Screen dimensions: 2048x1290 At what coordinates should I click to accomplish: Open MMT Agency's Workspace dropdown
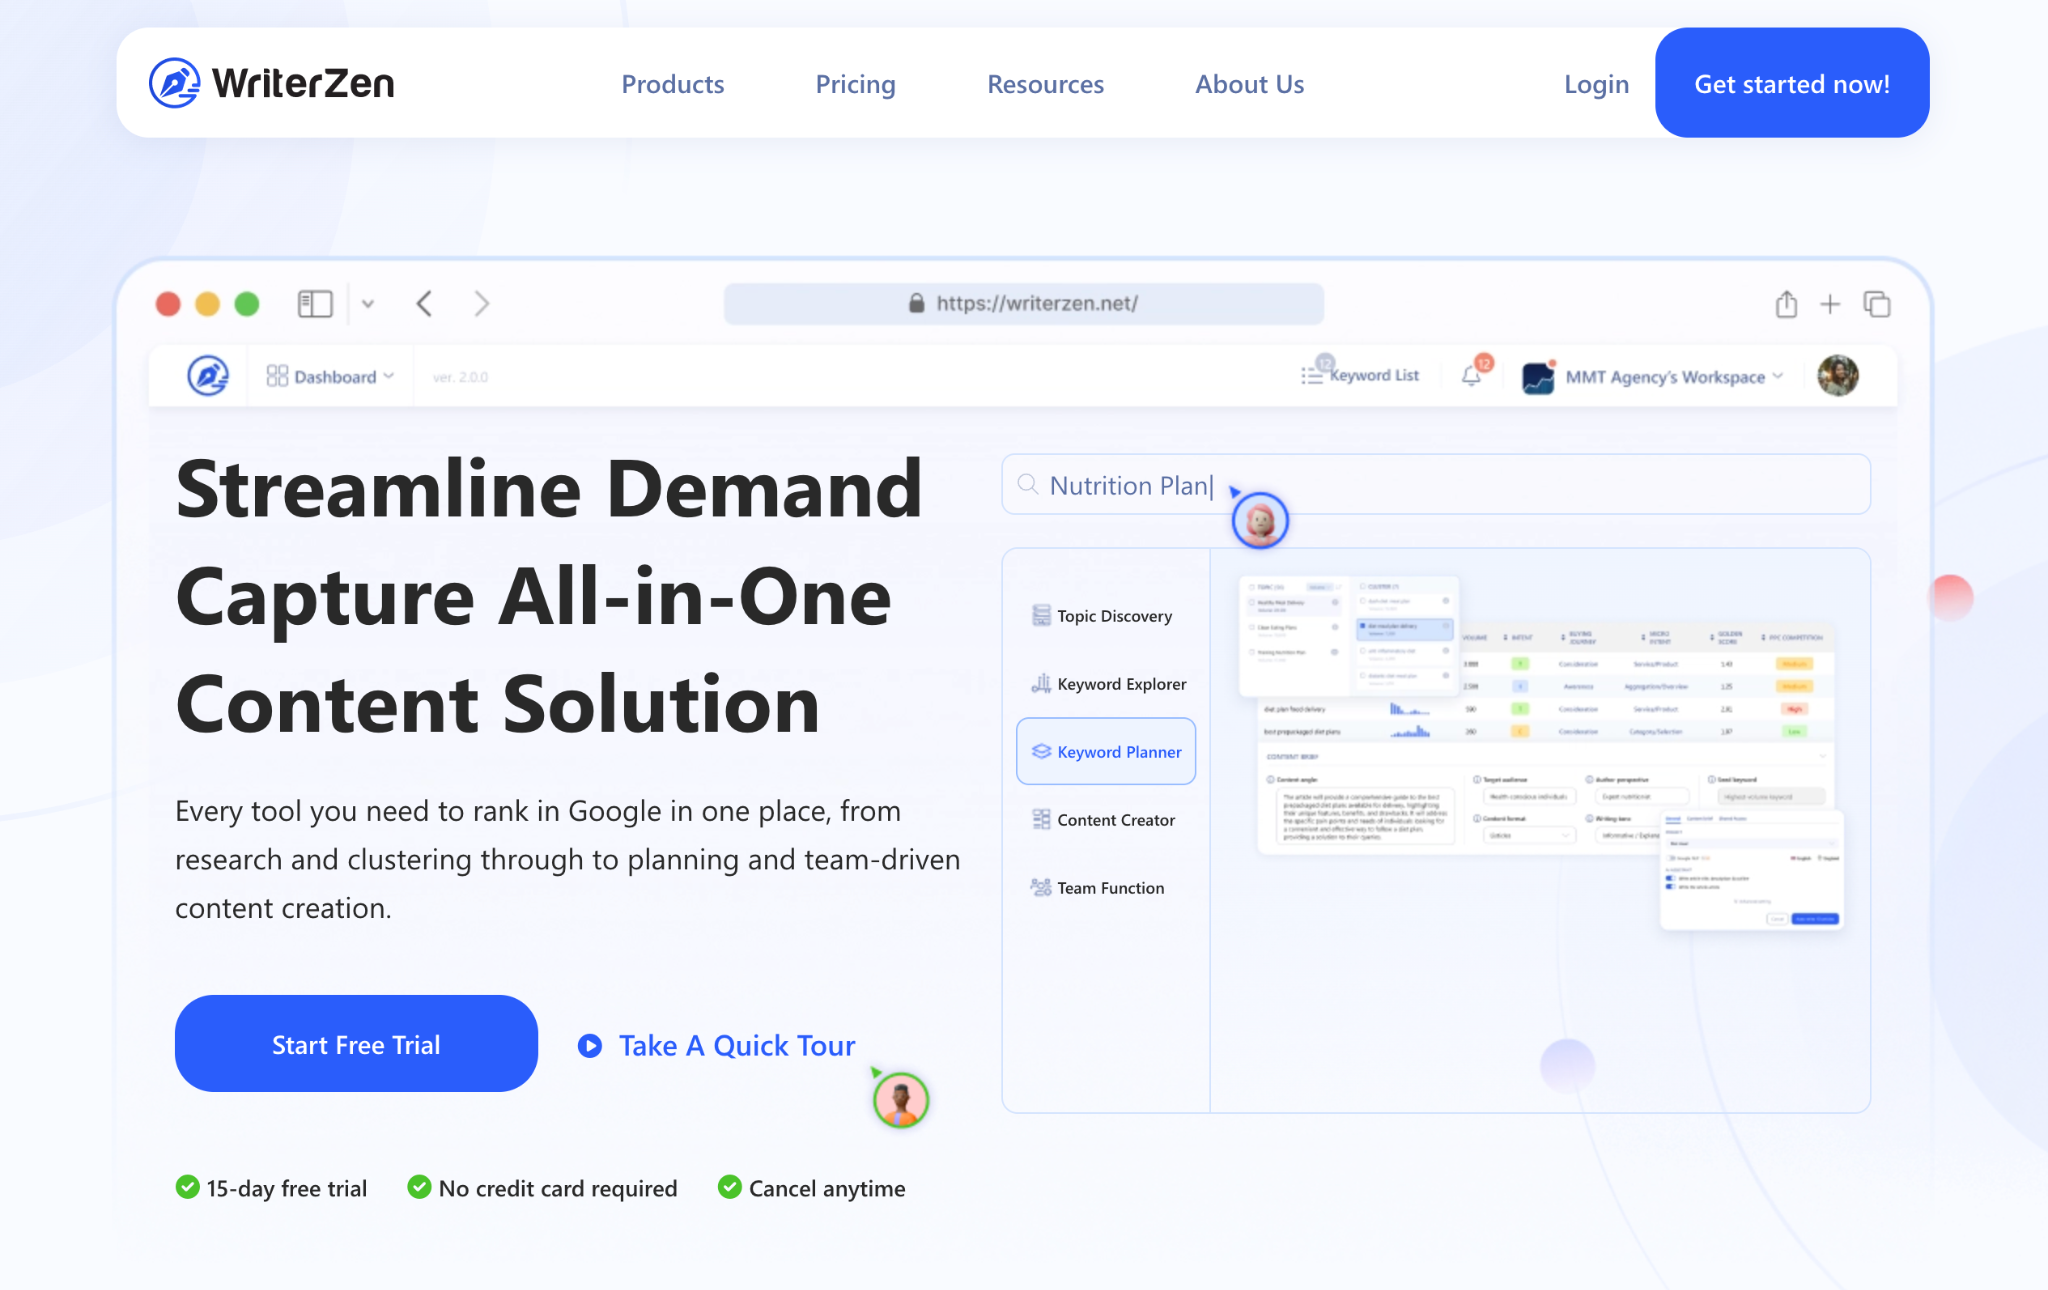pyautogui.click(x=1665, y=377)
